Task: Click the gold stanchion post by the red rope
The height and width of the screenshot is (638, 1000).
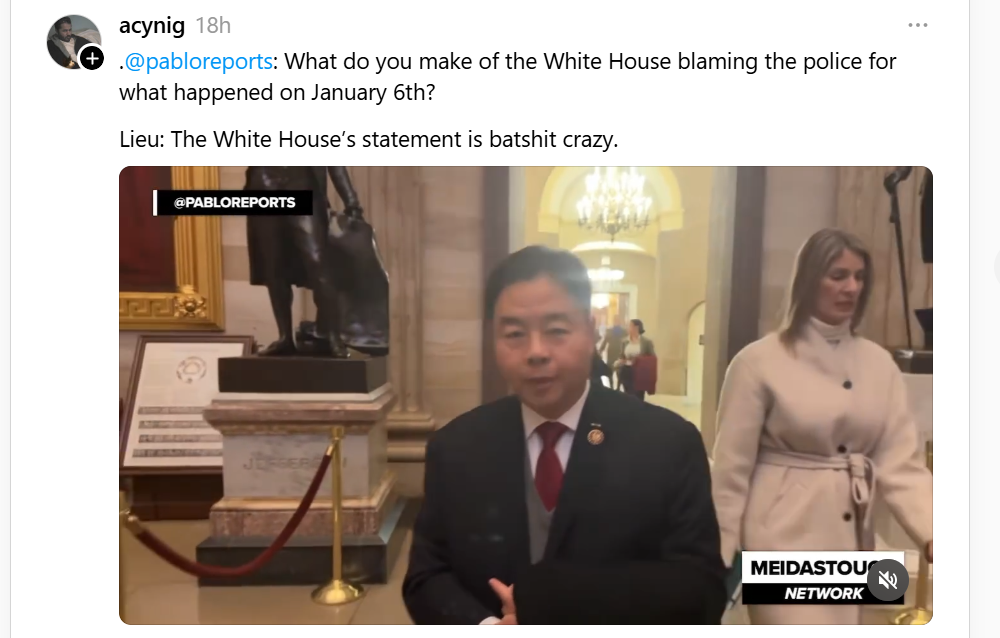Action: (x=337, y=517)
